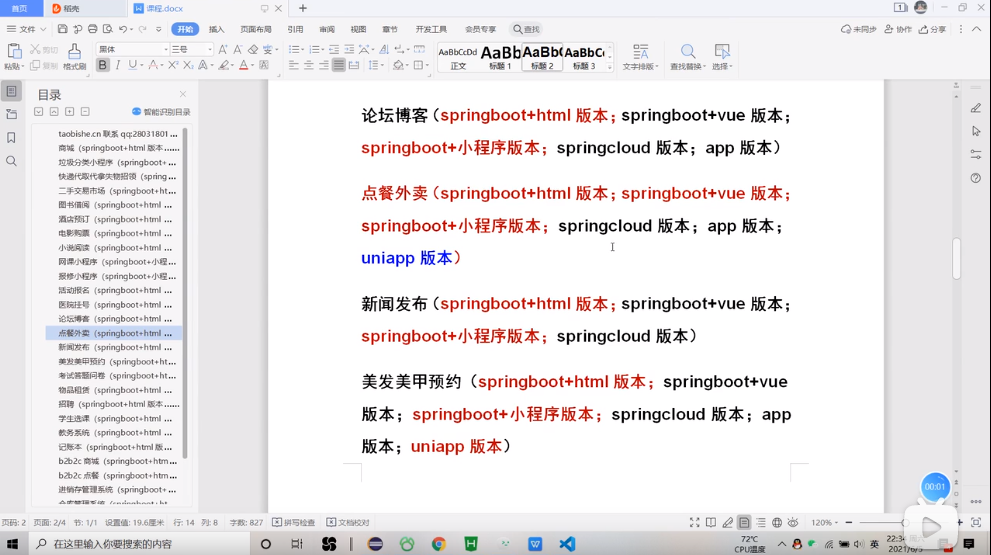
Task: Open the font name dropdown showing 黑体
Action: click(132, 49)
